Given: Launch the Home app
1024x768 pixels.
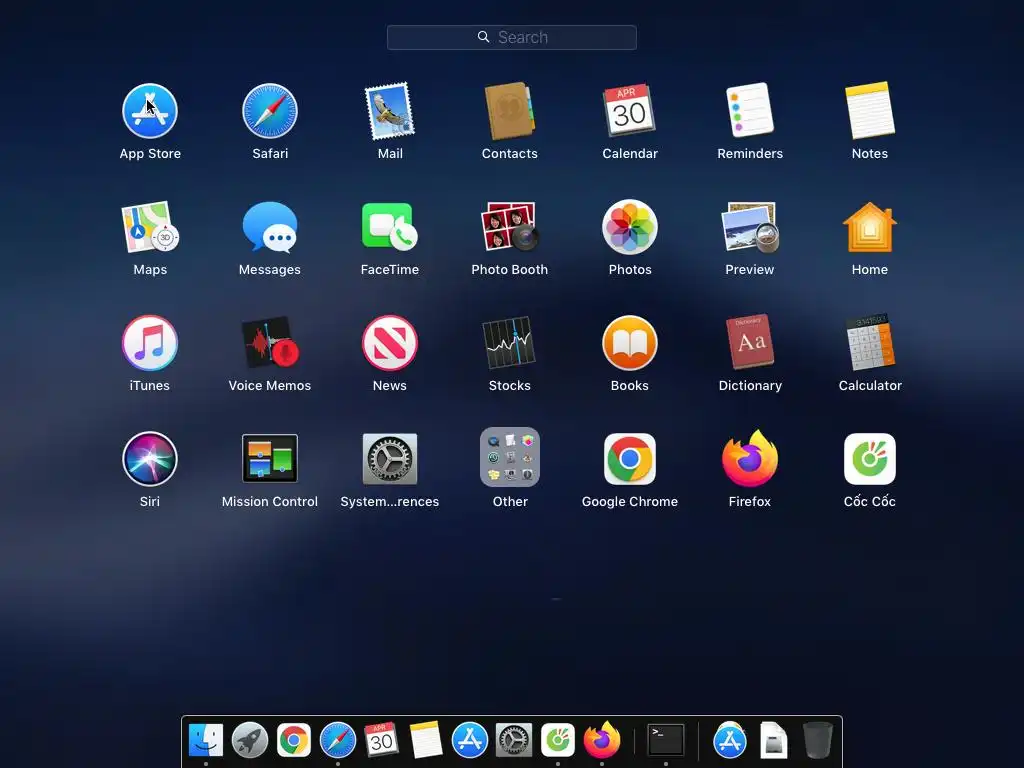Looking at the screenshot, I should pyautogui.click(x=870, y=227).
